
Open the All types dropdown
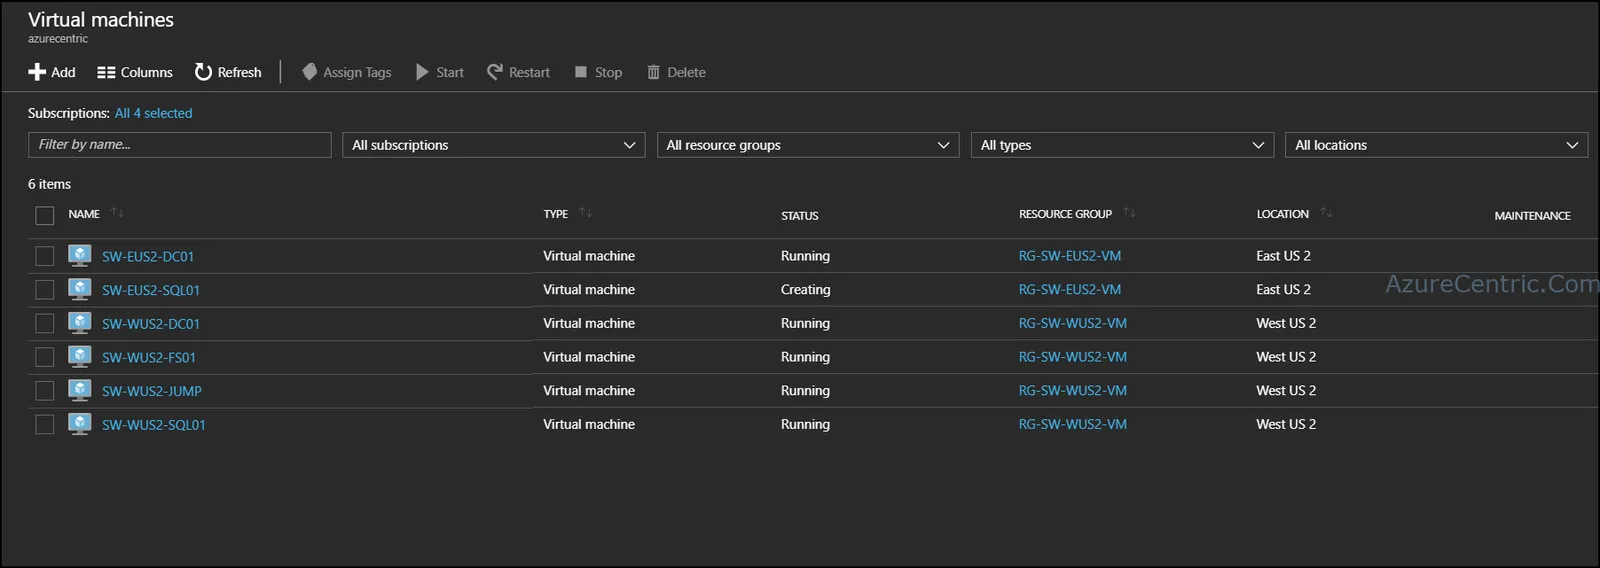1122,145
